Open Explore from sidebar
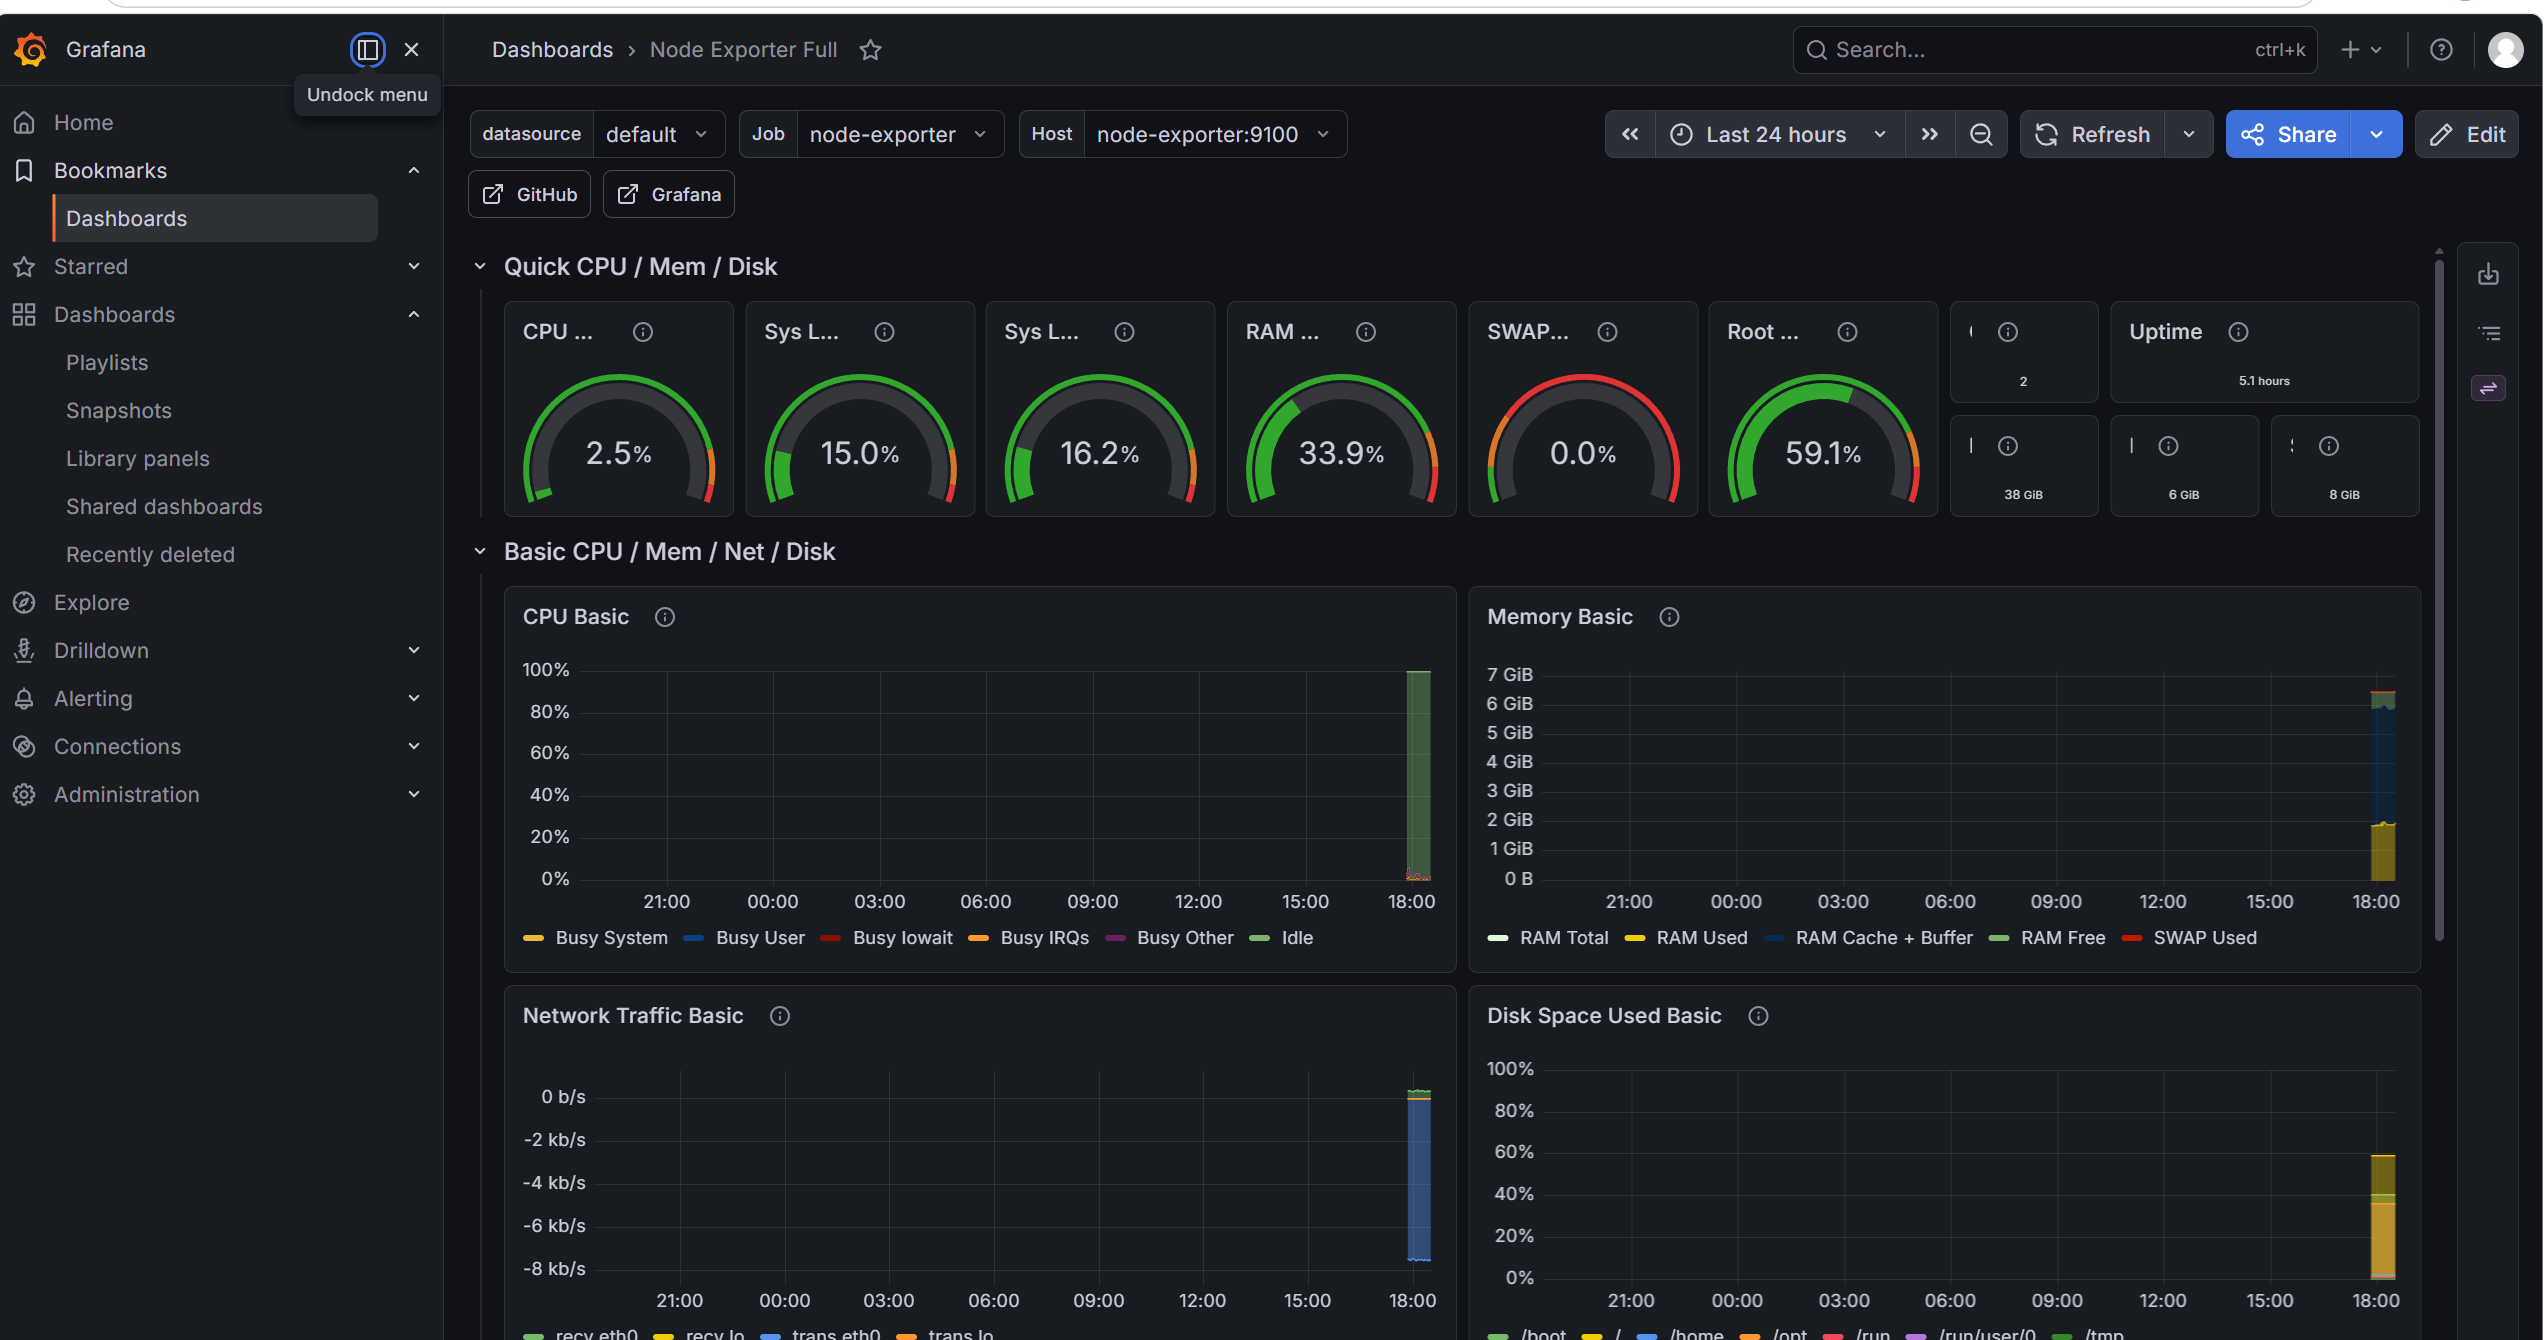 (91, 602)
